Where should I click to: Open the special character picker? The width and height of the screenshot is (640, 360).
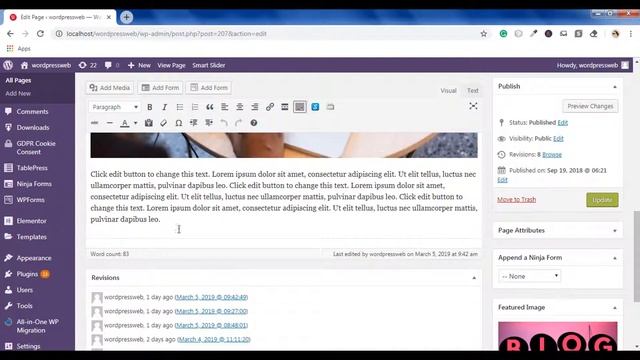pyautogui.click(x=179, y=123)
